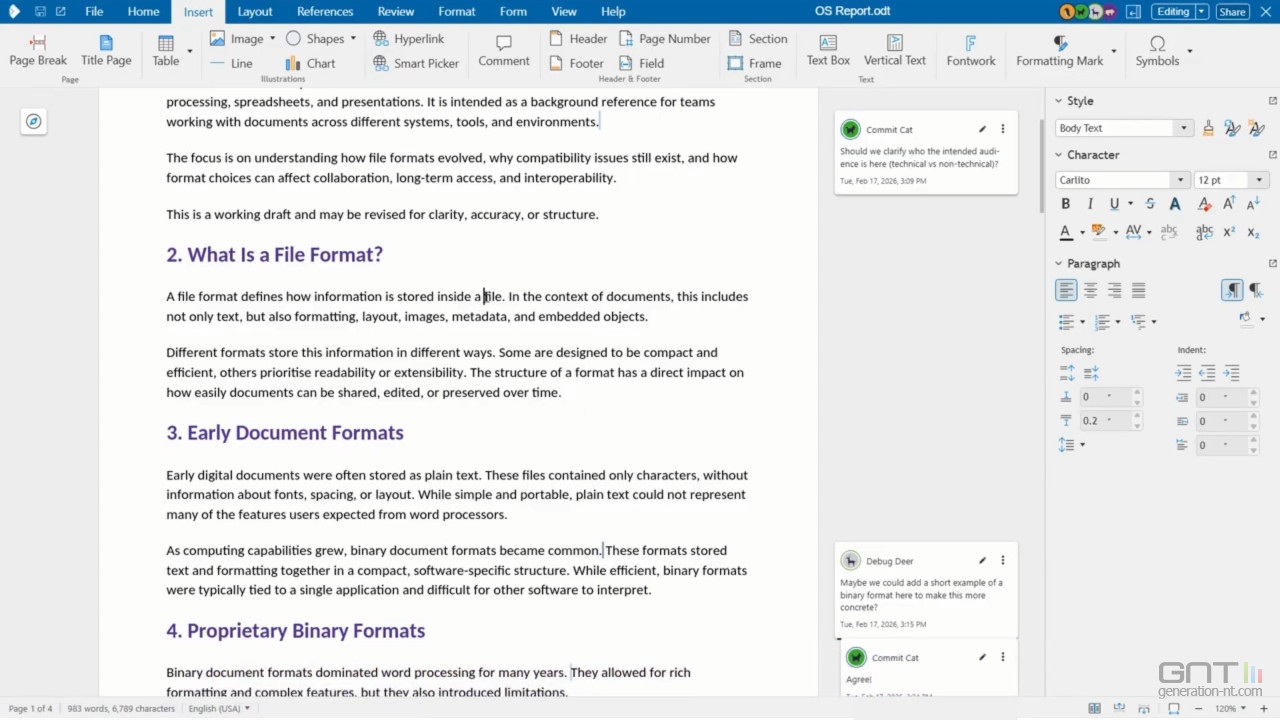Screen dimensions: 1280x720
Task: Insert a Page Break
Action: tap(38, 50)
